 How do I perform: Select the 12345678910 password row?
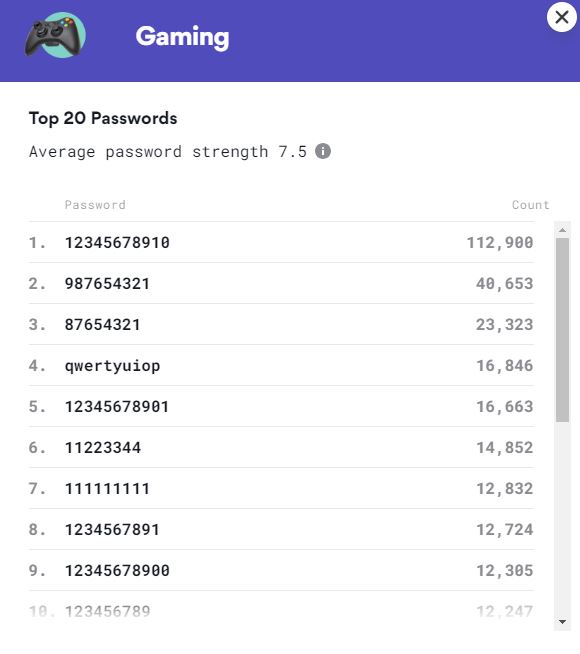point(281,242)
